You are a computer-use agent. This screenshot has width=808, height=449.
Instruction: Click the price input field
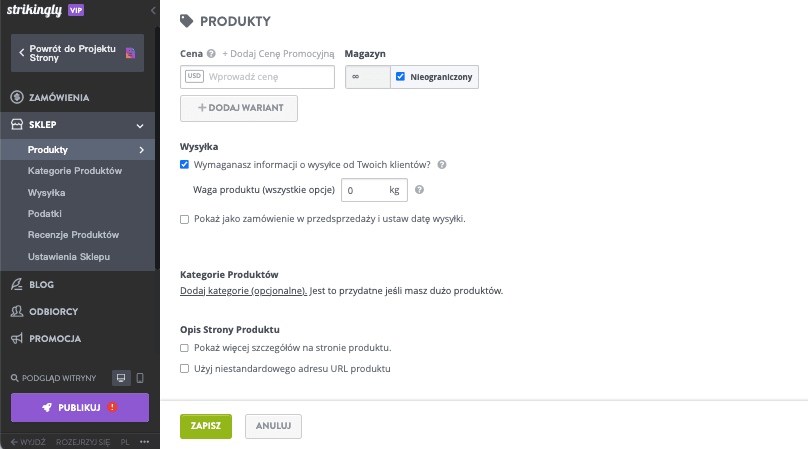257,77
